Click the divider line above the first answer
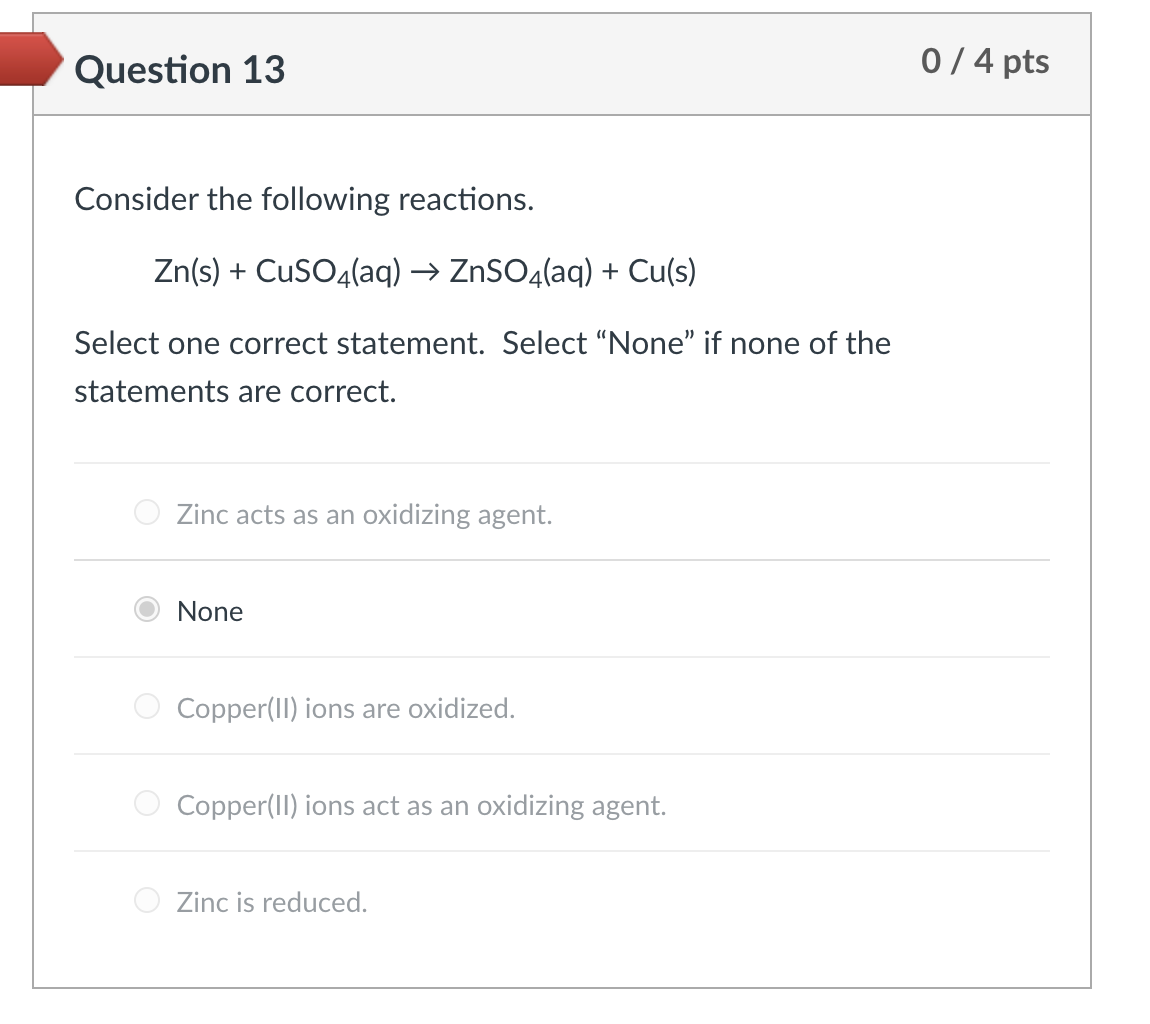This screenshot has width=1150, height=1024. click(x=560, y=461)
